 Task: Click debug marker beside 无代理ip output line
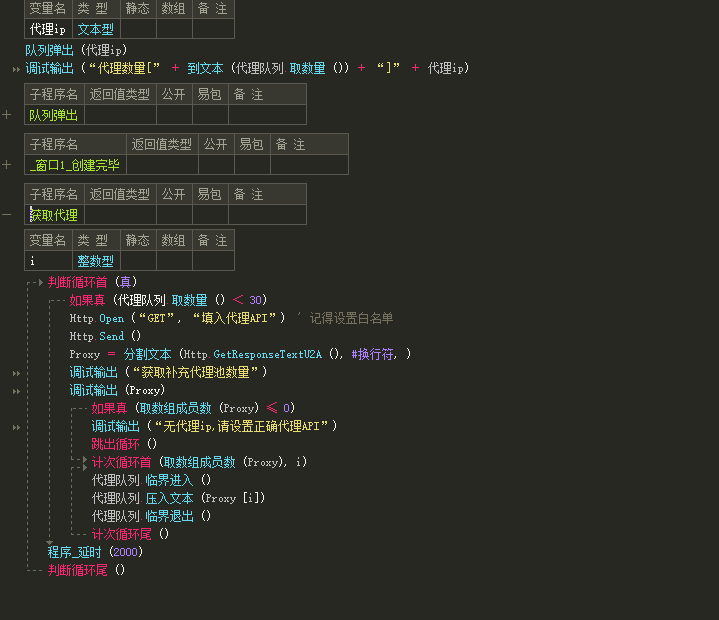tap(17, 427)
